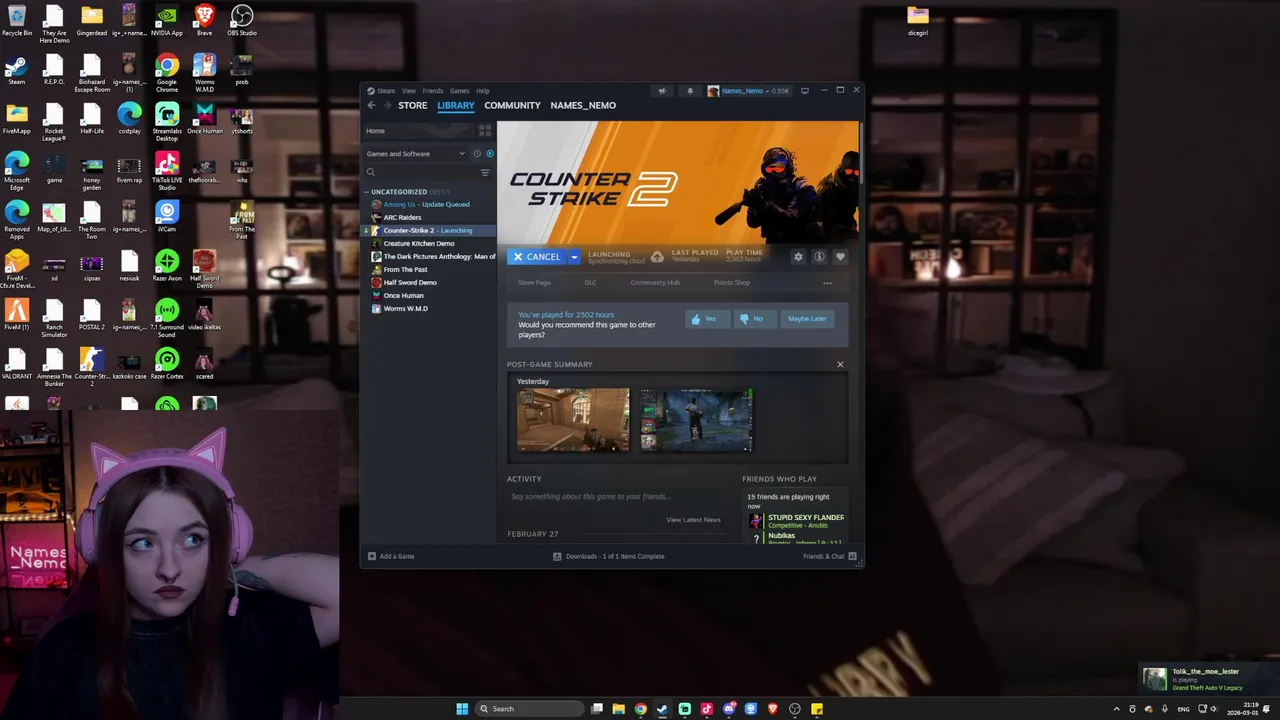Open Counter-Strike 2 Store Page link
Screen dimensions: 1280x720
tap(534, 283)
